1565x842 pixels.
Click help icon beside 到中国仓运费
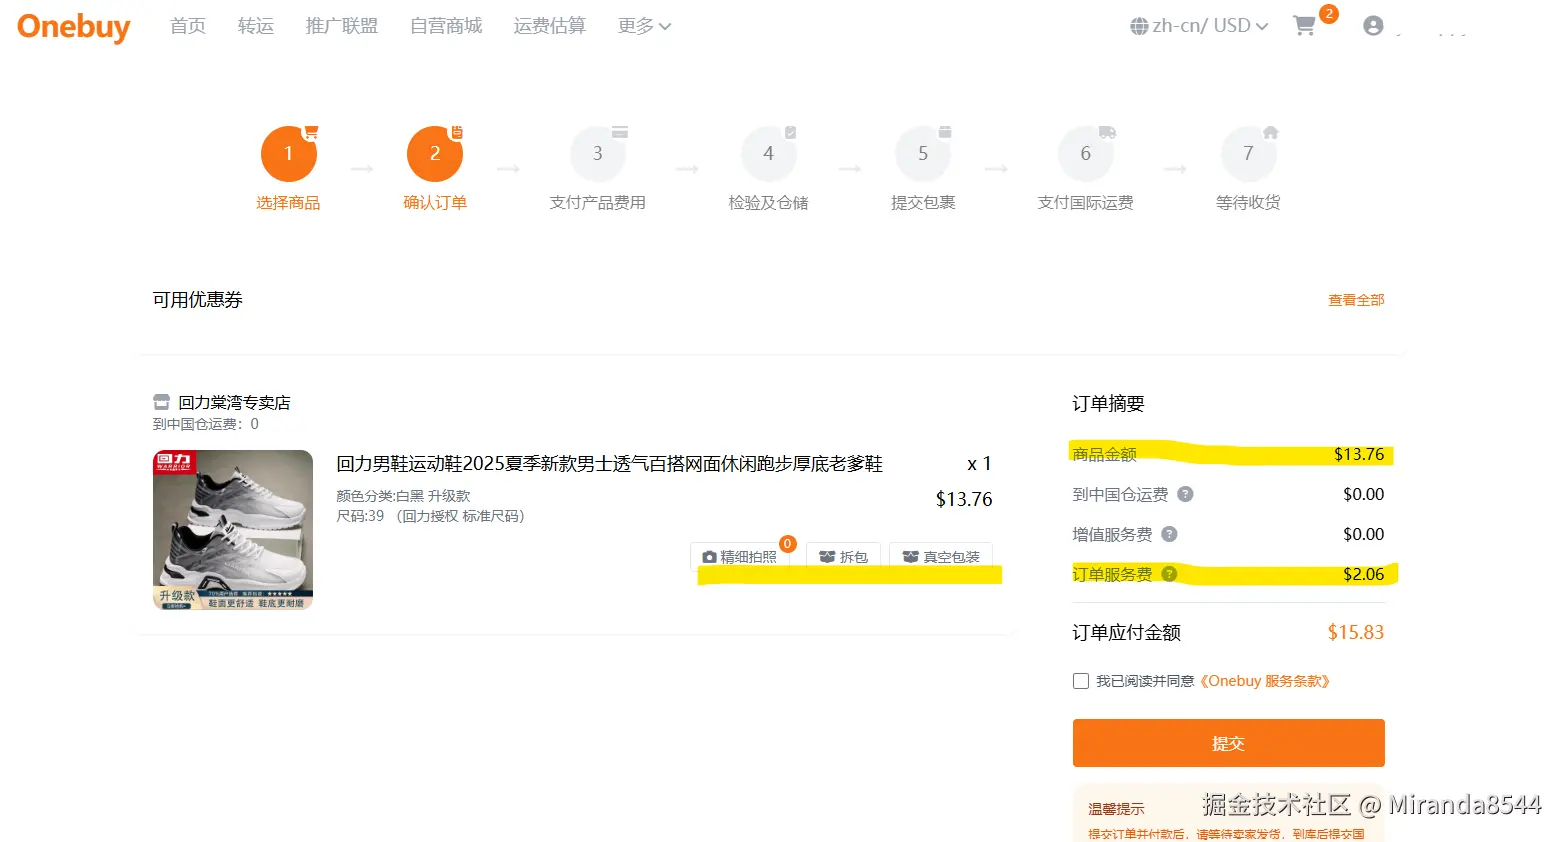point(1185,494)
